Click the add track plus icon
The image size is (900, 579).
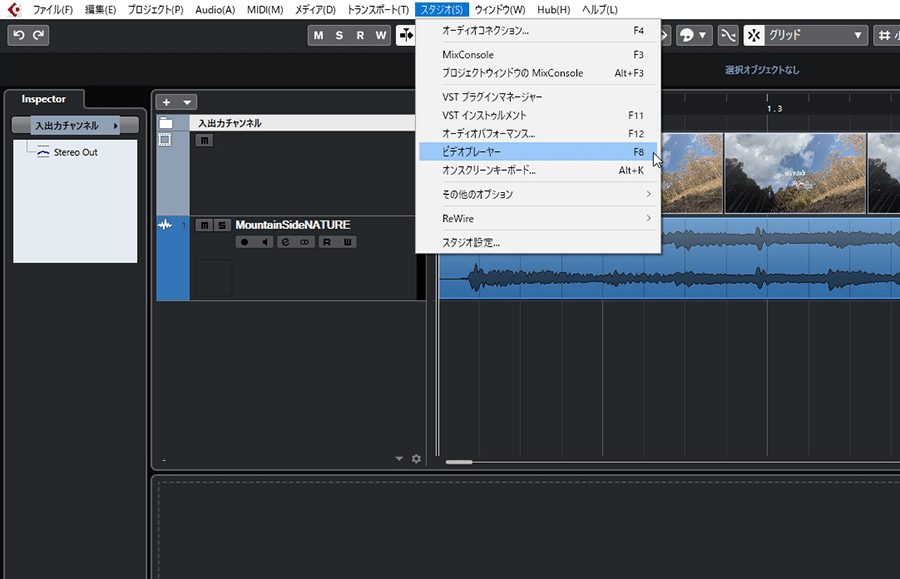[166, 102]
